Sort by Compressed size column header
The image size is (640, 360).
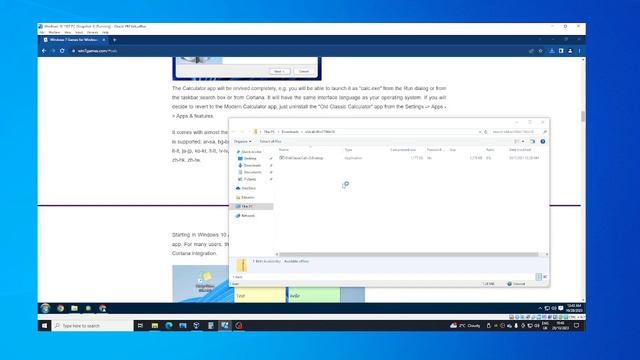403,150
